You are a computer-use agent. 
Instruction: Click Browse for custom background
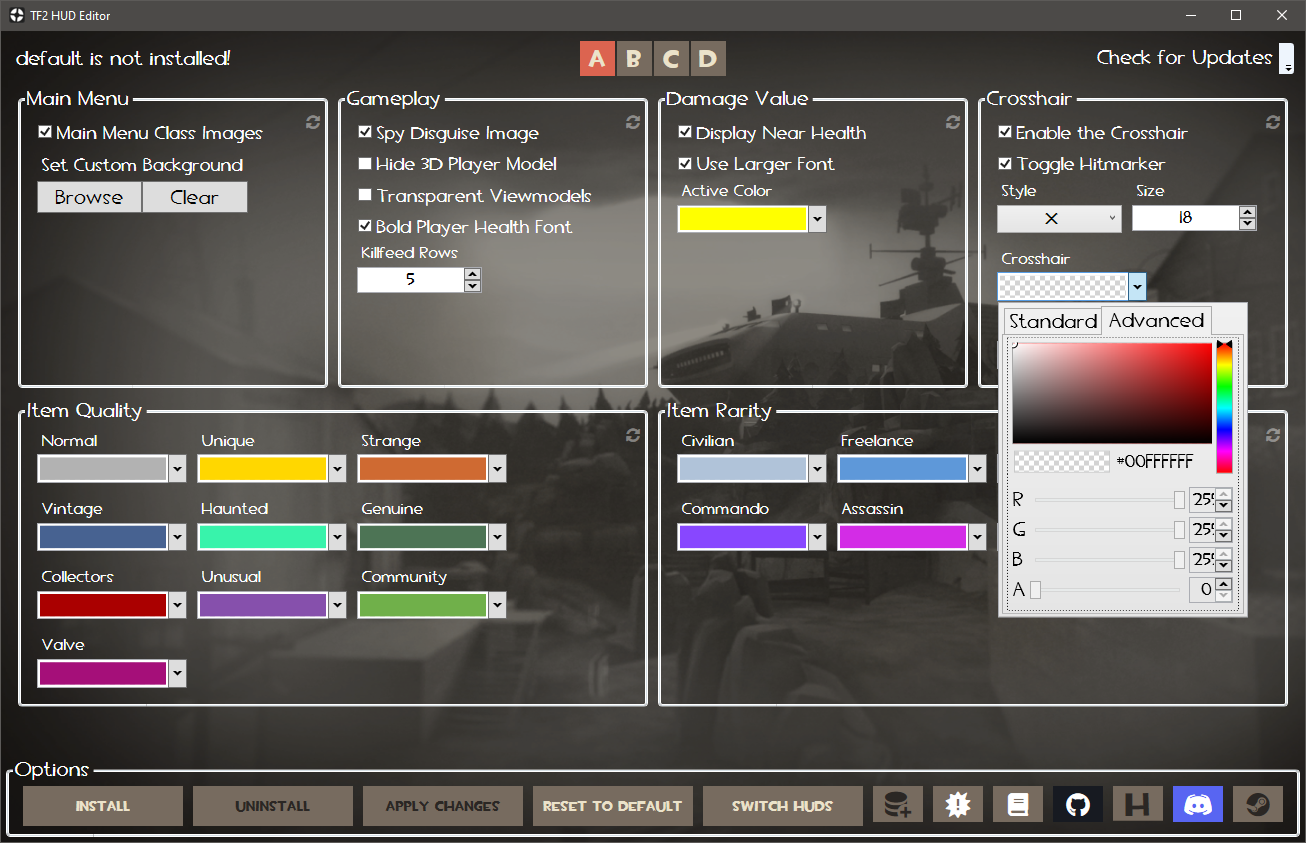[x=89, y=197]
